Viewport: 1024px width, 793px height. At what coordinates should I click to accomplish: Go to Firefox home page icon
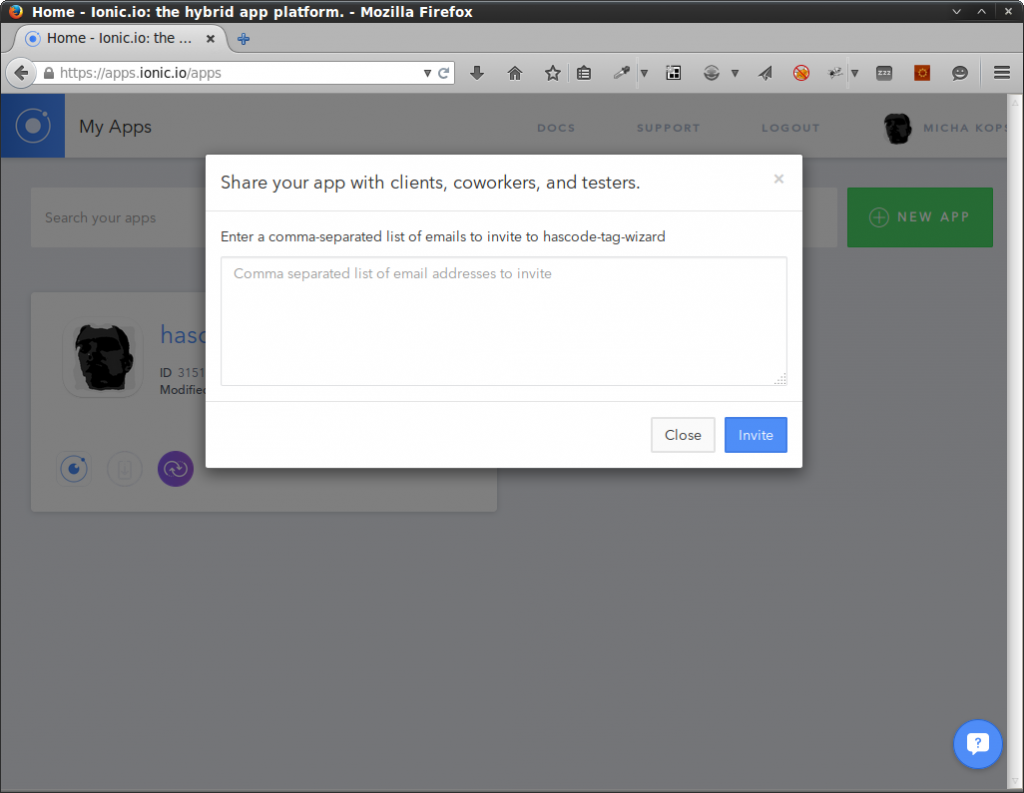[515, 73]
